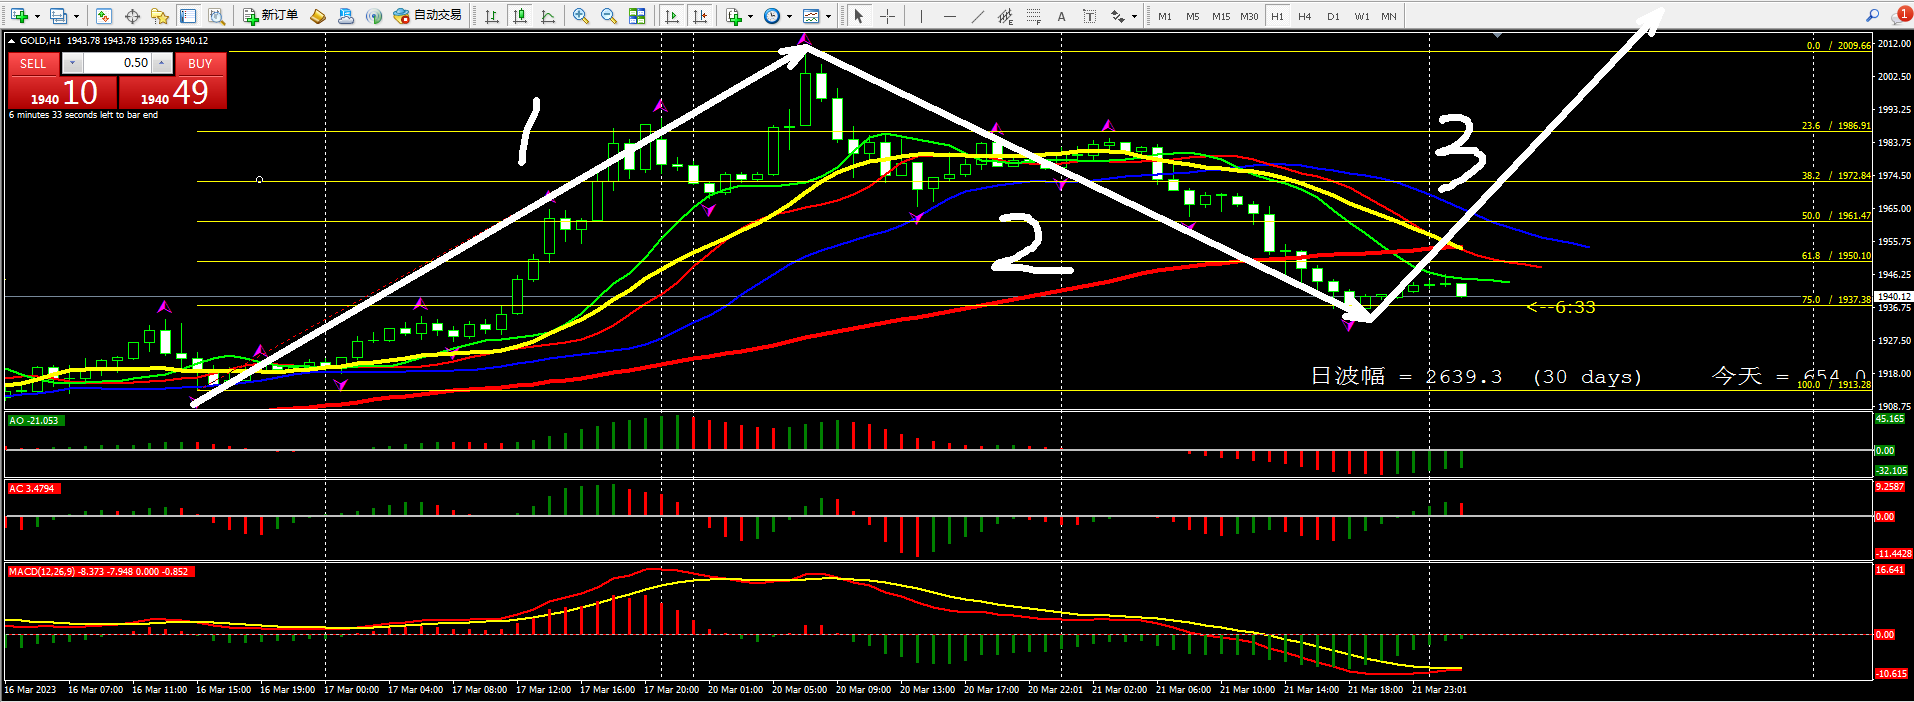Zoom out of the chart
1914x702 pixels.
[608, 16]
